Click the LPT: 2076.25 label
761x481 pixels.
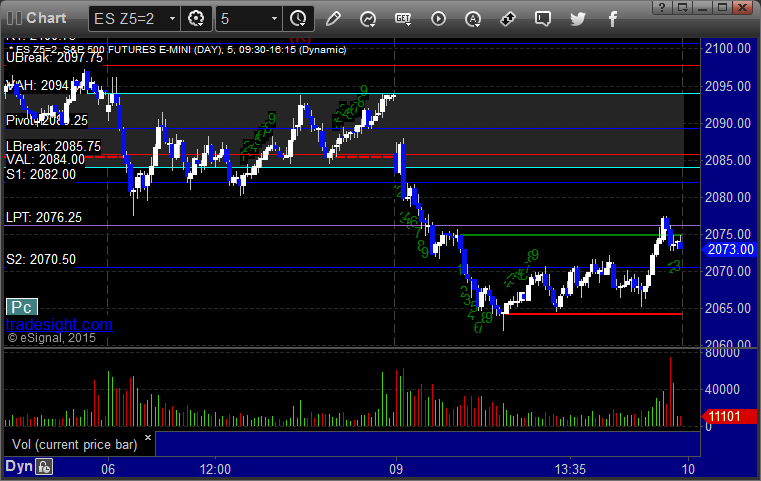point(44,217)
